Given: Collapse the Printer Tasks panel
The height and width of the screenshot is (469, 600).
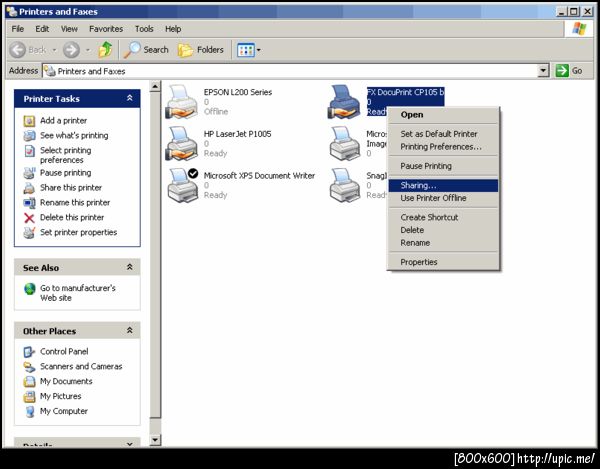Looking at the screenshot, I should [130, 98].
